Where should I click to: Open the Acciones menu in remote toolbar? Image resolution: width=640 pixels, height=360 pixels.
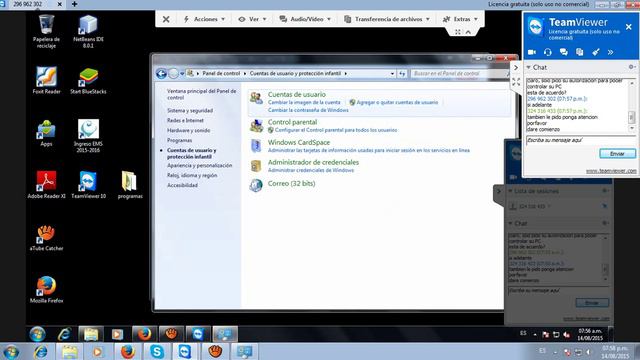tap(204, 19)
